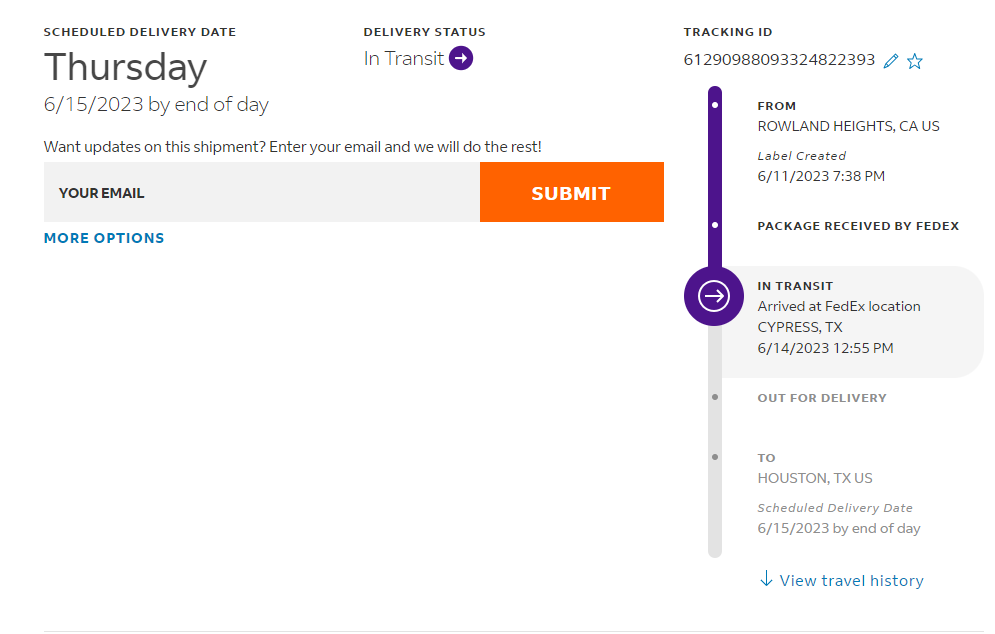Click the Out for Delivery step label
Viewport: 995px width, 634px height.
822,398
